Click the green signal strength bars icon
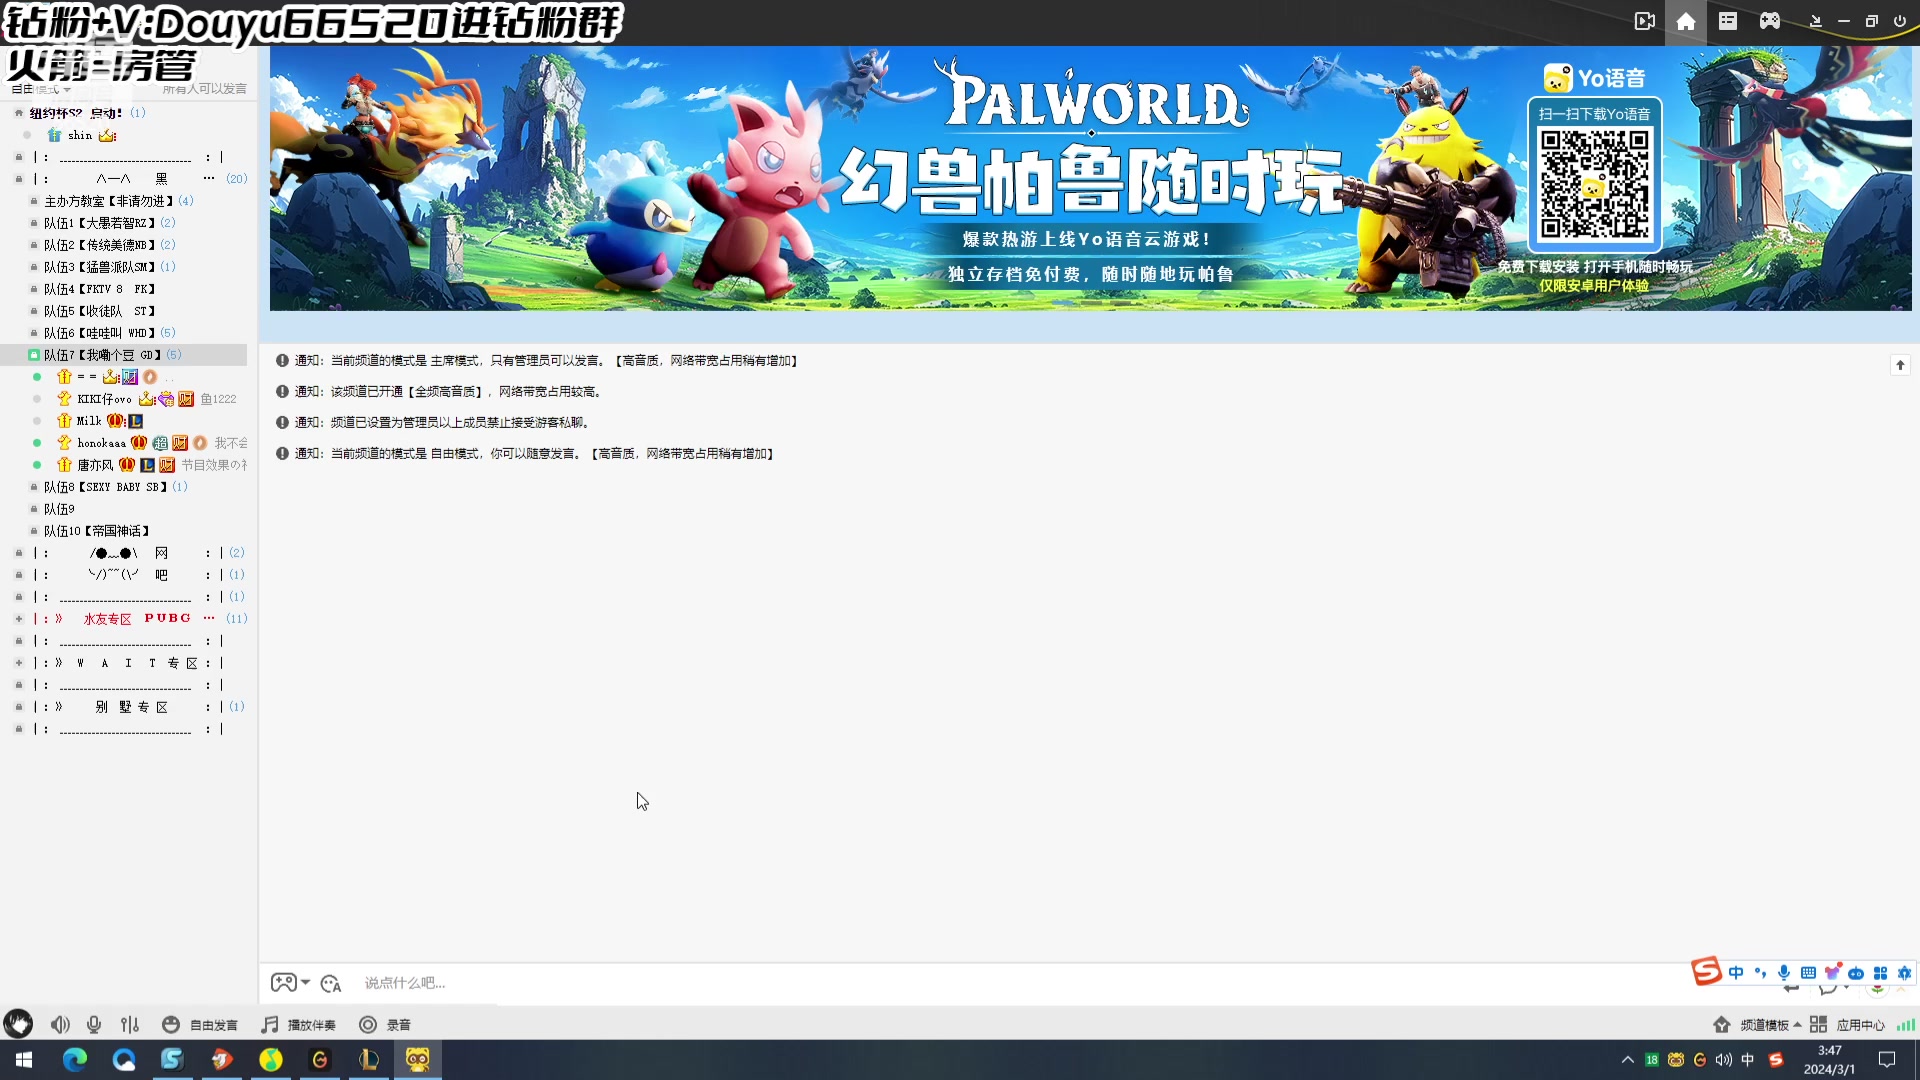This screenshot has height=1080, width=1920. pyautogui.click(x=1906, y=1024)
